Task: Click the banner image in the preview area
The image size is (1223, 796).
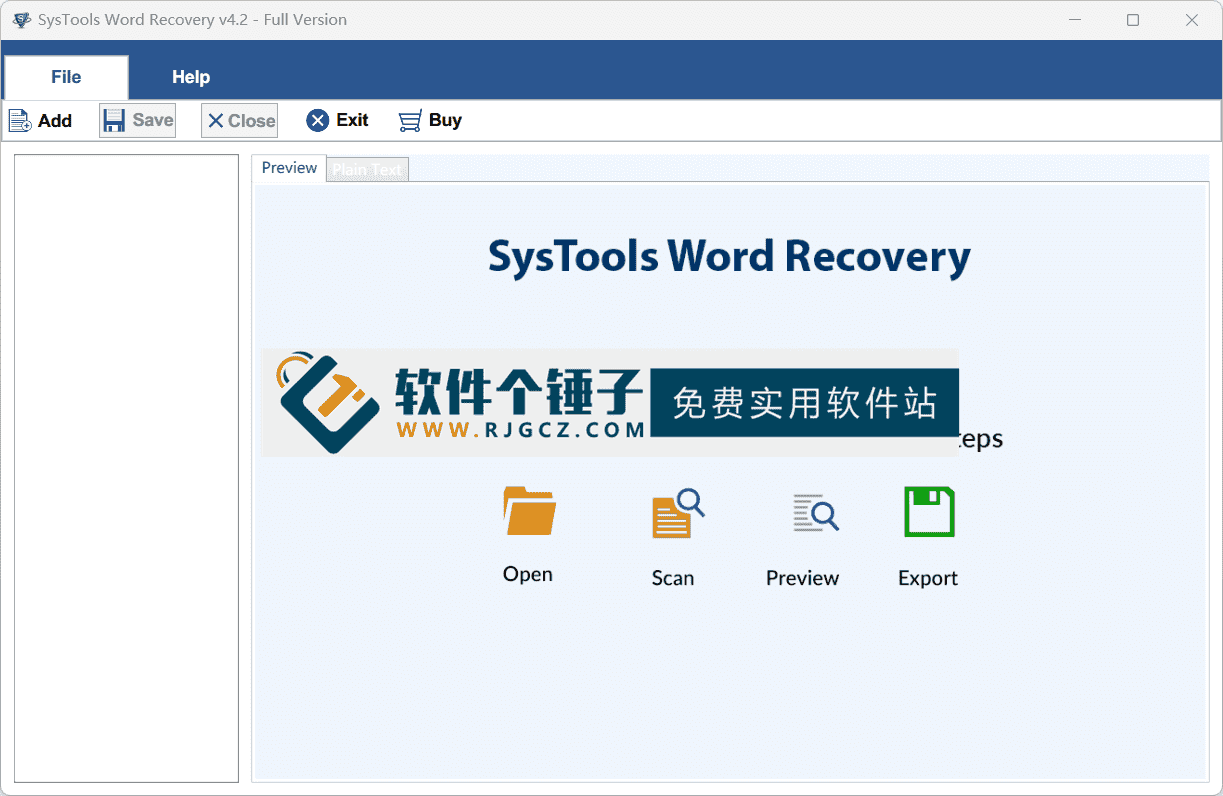Action: coord(609,402)
